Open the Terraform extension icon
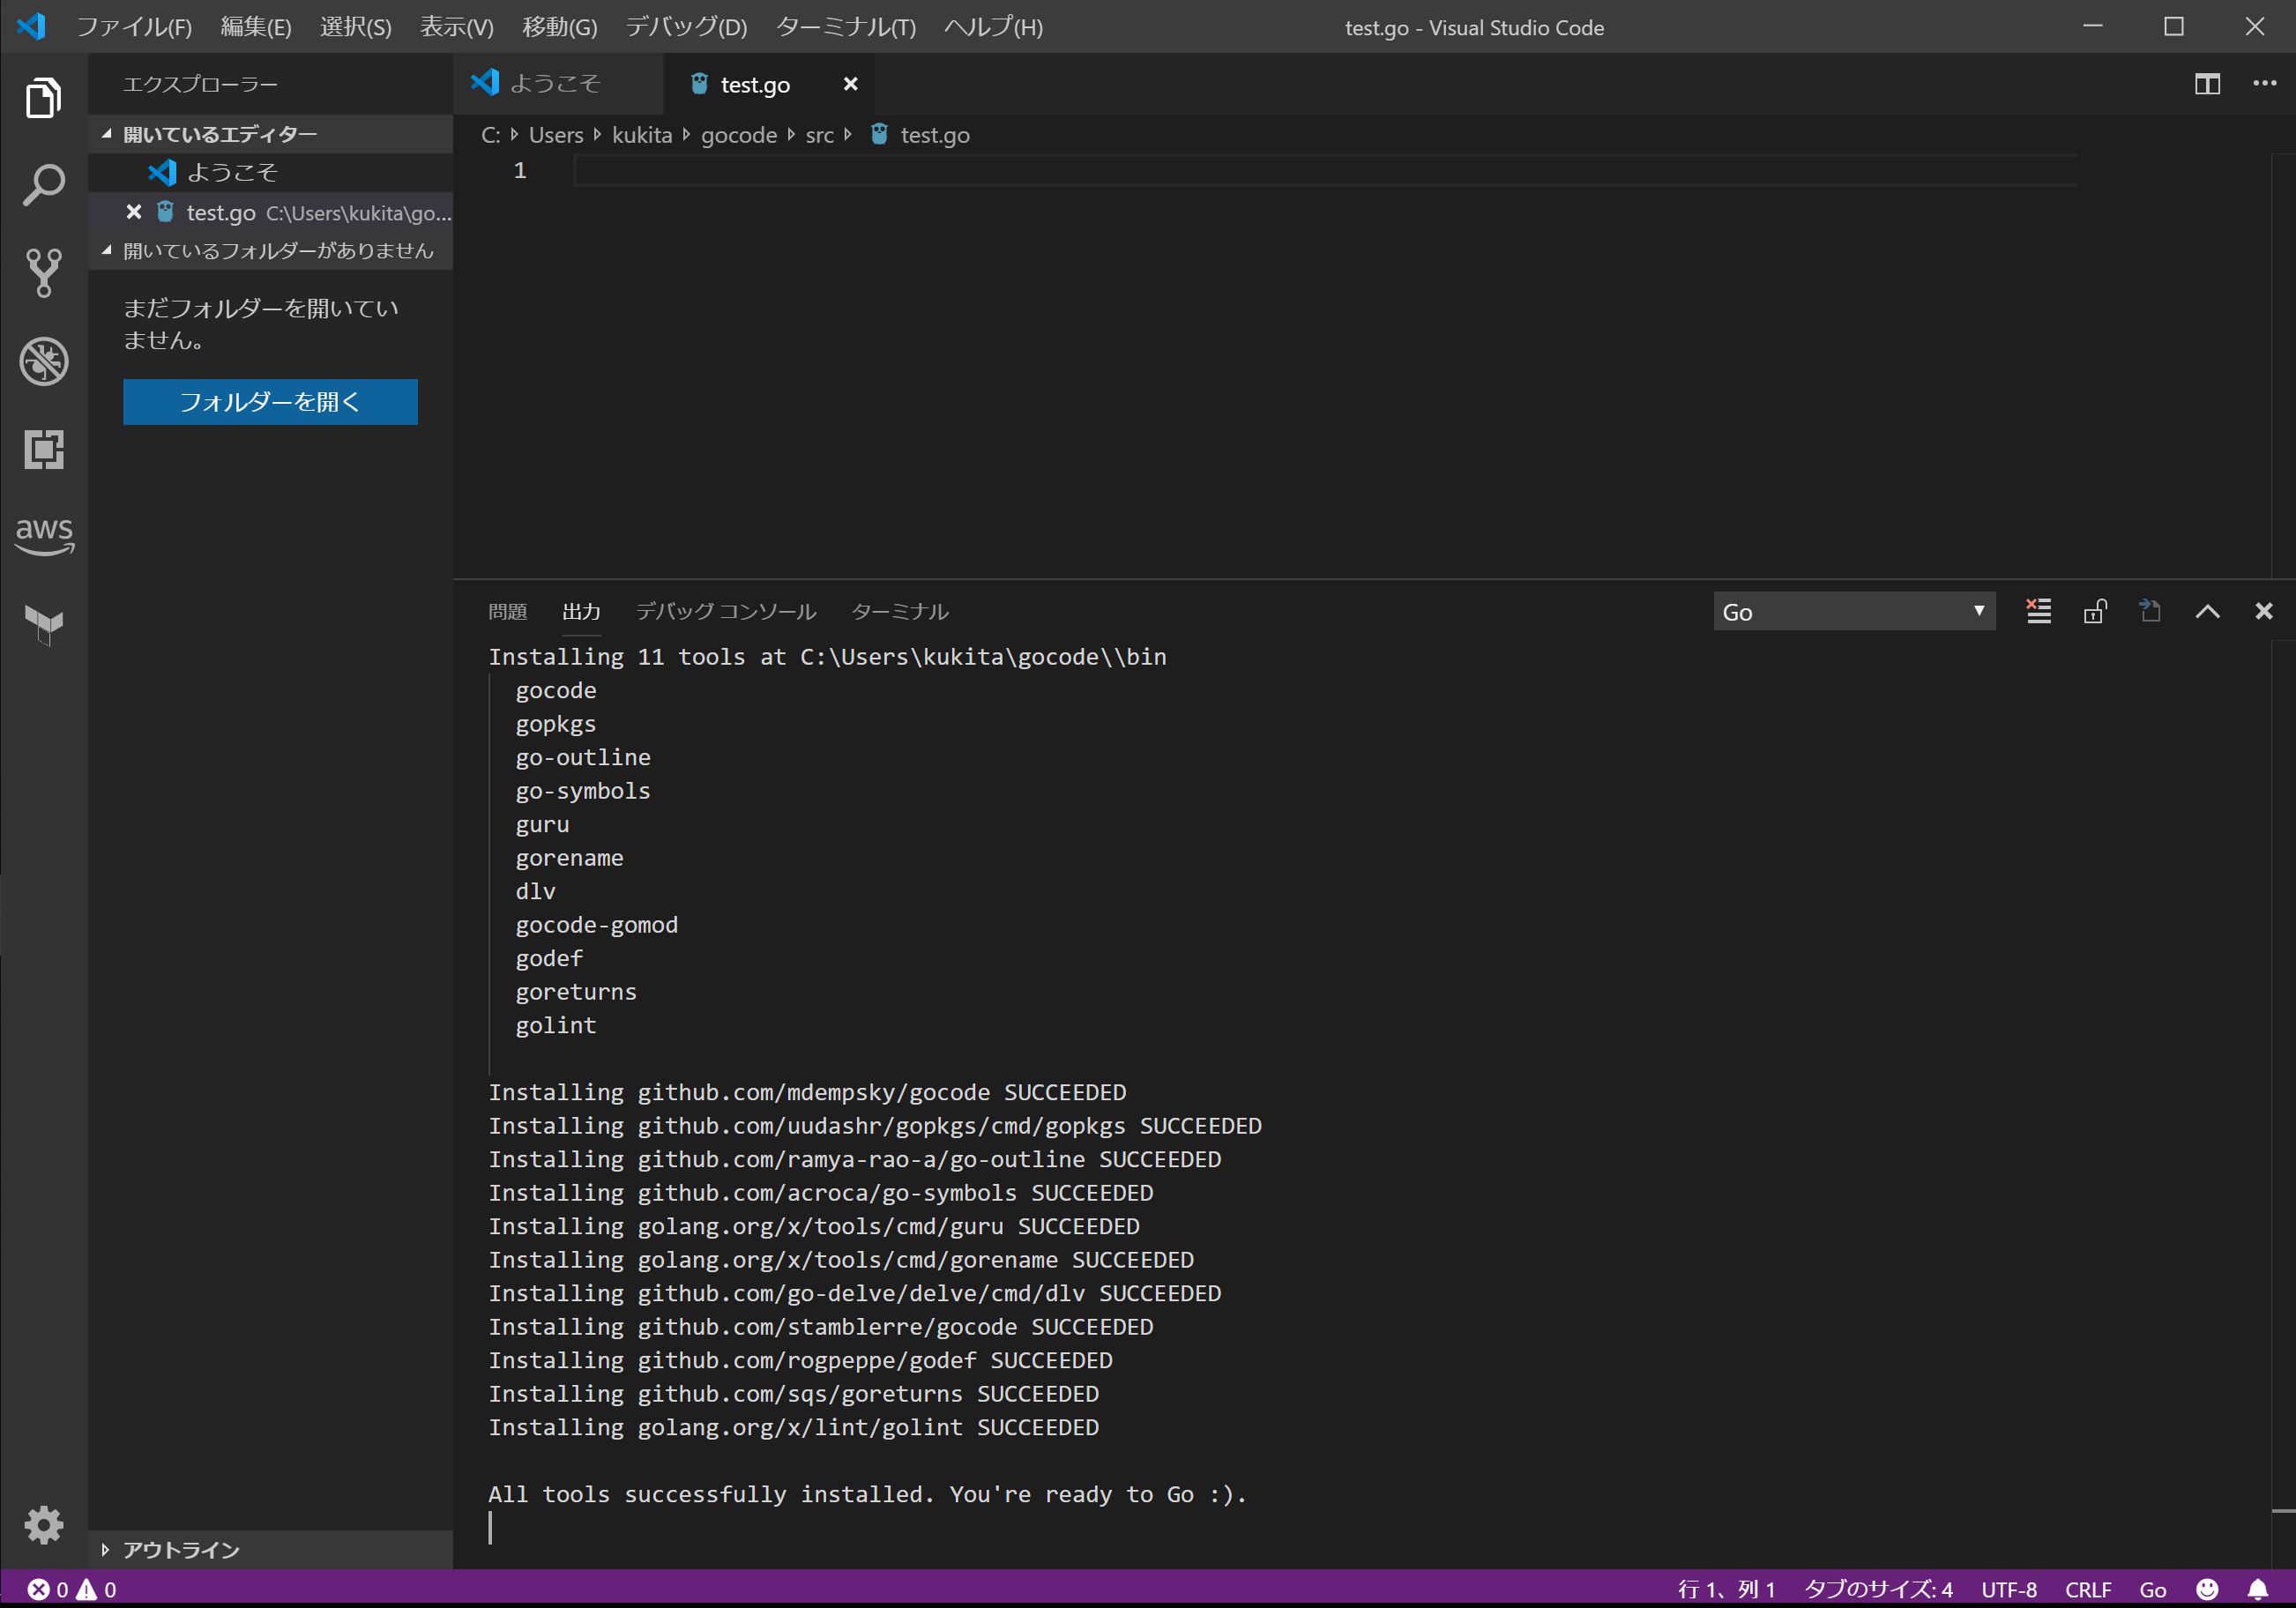Screen dimensions: 2296x1608 click(43, 625)
